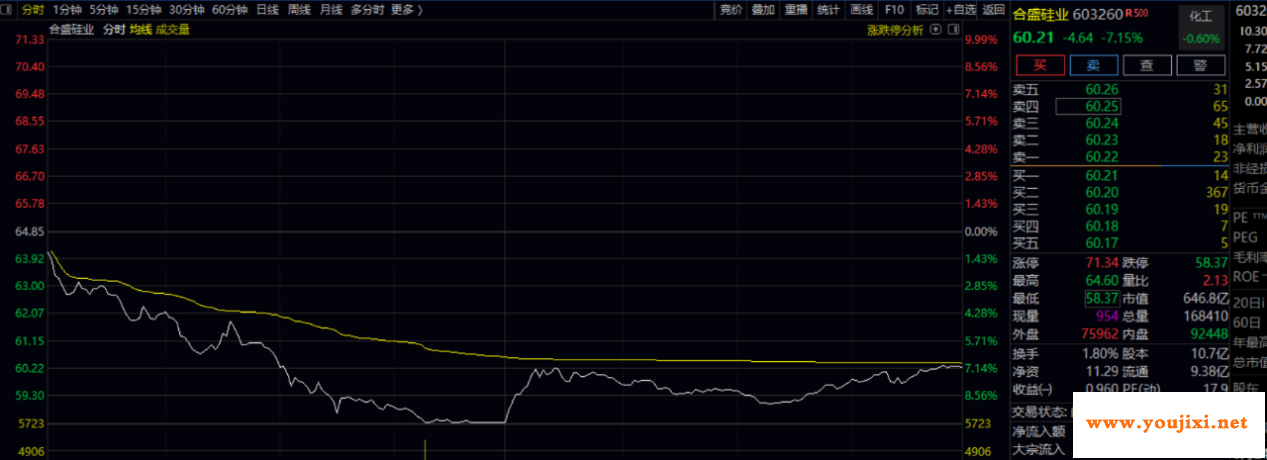Select the 60分钟 chart tab
Image resolution: width=1267 pixels, height=460 pixels.
pos(229,9)
